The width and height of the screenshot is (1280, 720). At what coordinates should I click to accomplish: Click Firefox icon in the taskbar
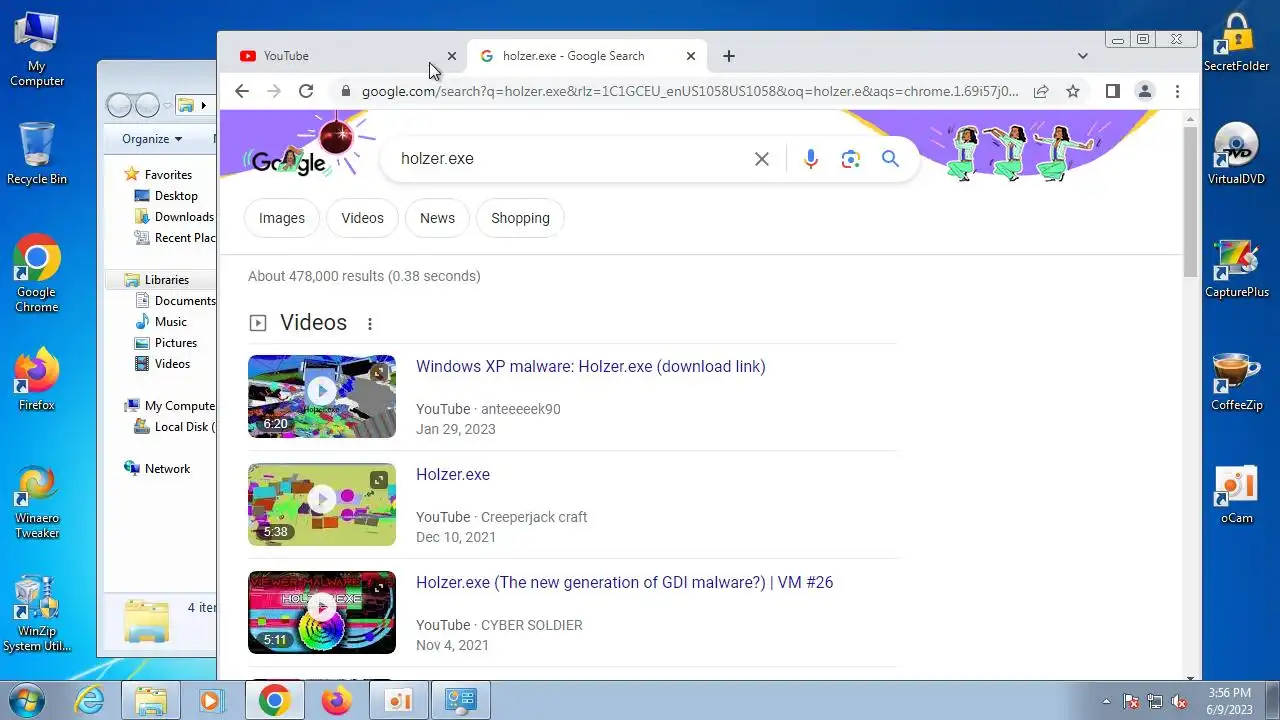[336, 700]
